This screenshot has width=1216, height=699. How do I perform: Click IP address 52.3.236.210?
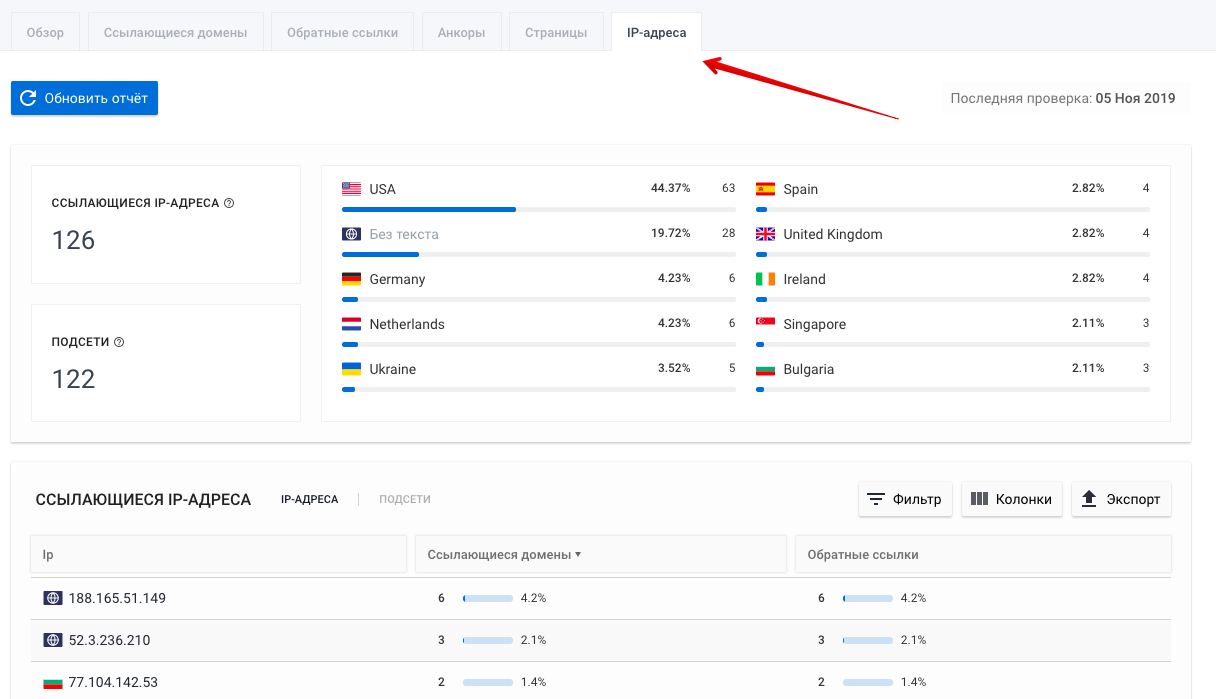point(109,640)
